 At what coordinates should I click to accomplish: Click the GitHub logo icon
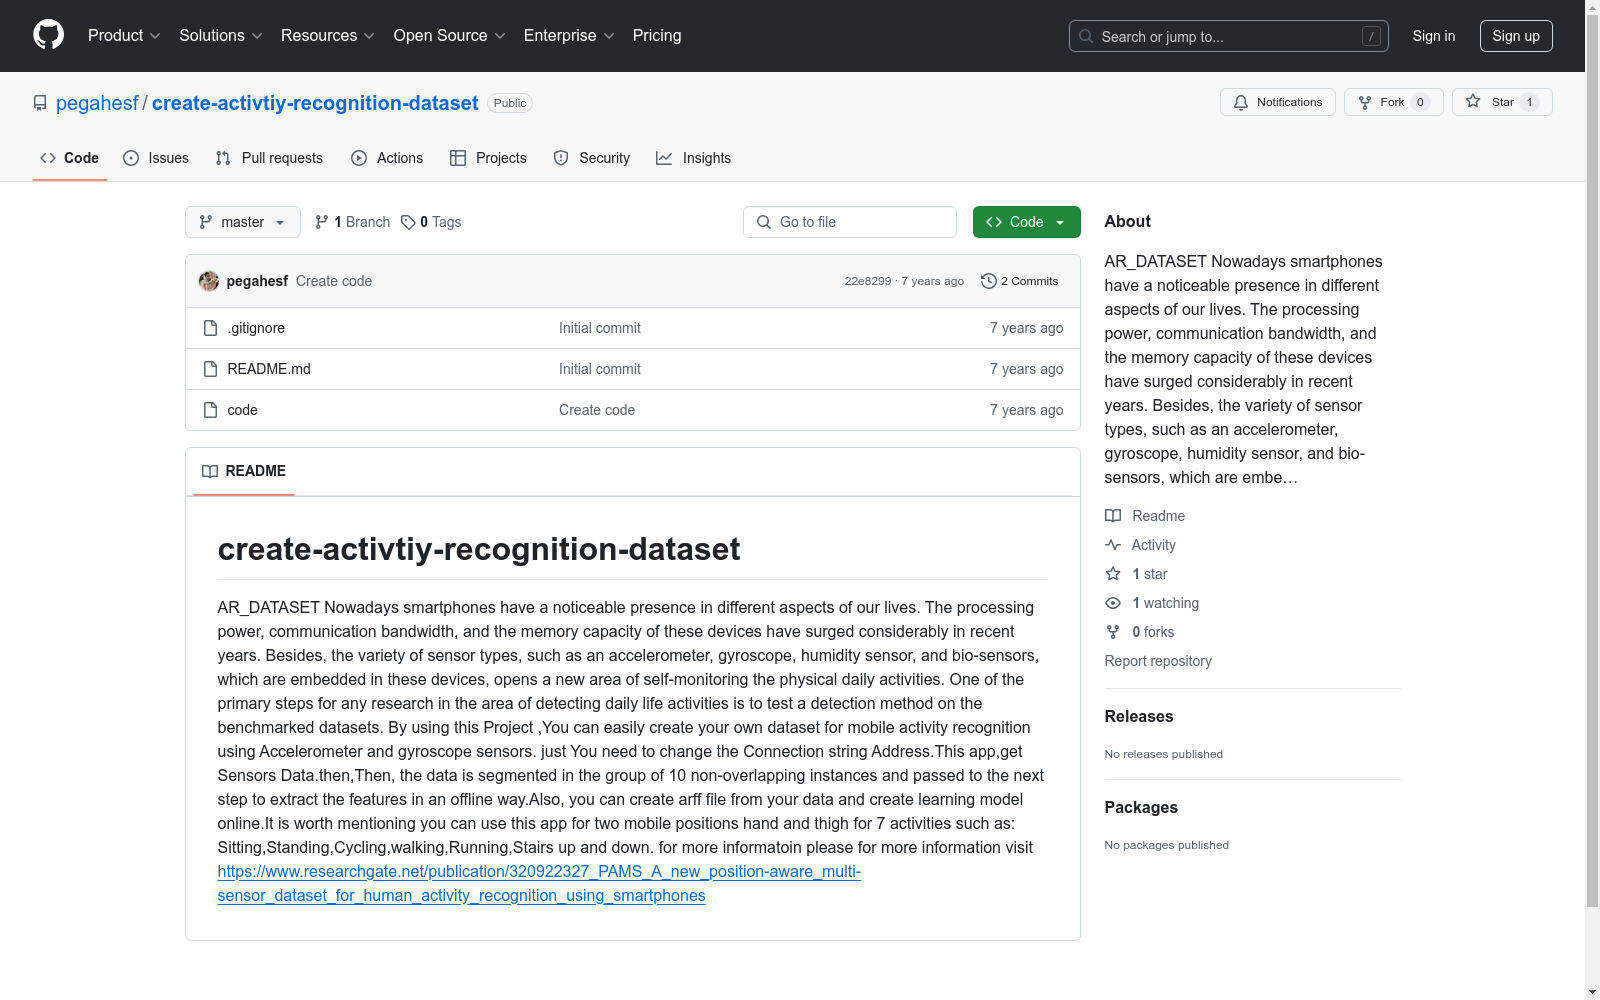tap(48, 35)
